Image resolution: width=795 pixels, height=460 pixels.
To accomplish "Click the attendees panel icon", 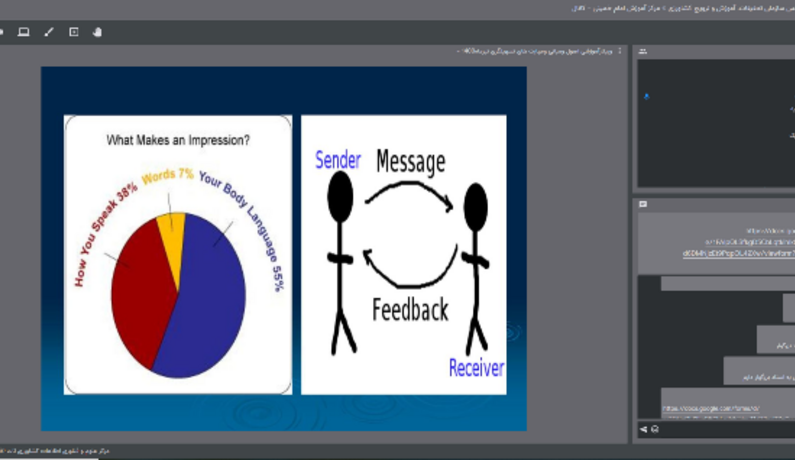I will point(643,51).
